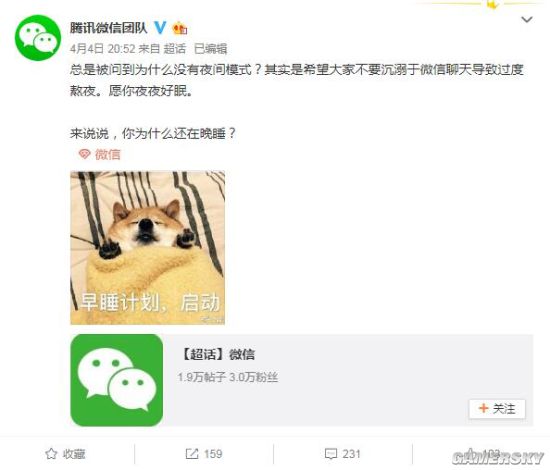Click the repost share icon
The height and width of the screenshot is (470, 550).
click(x=192, y=454)
